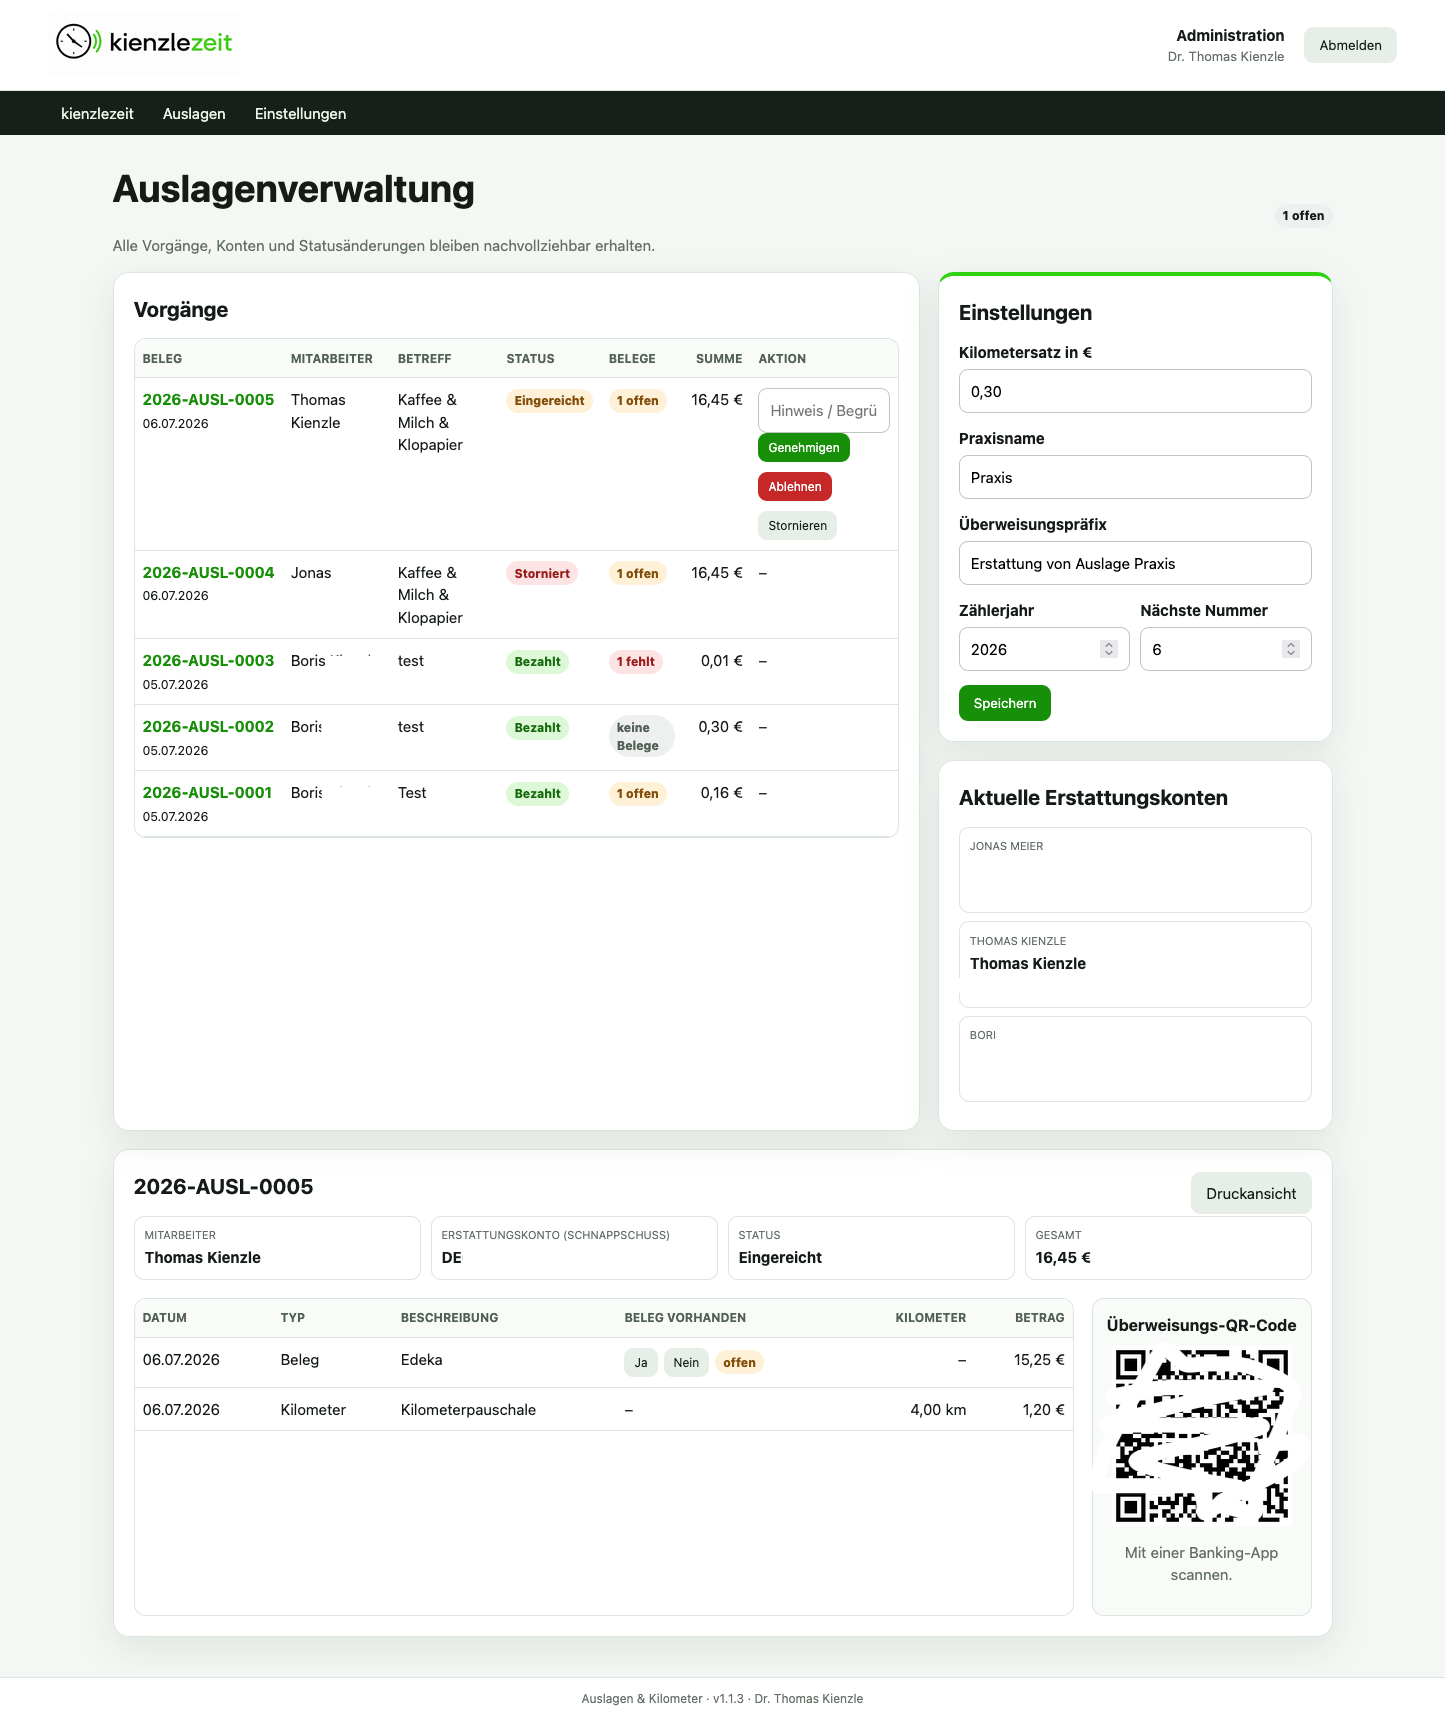Click the '0,30 €' sum in Vorgänge
The image size is (1445, 1720).
(x=721, y=727)
